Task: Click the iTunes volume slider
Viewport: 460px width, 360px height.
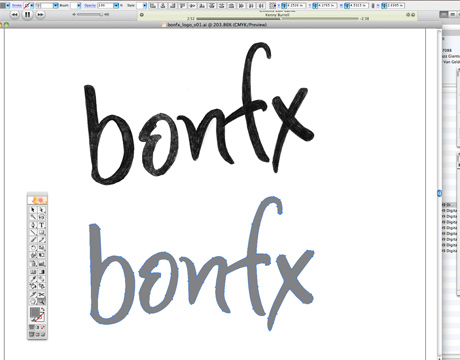Action: point(89,14)
